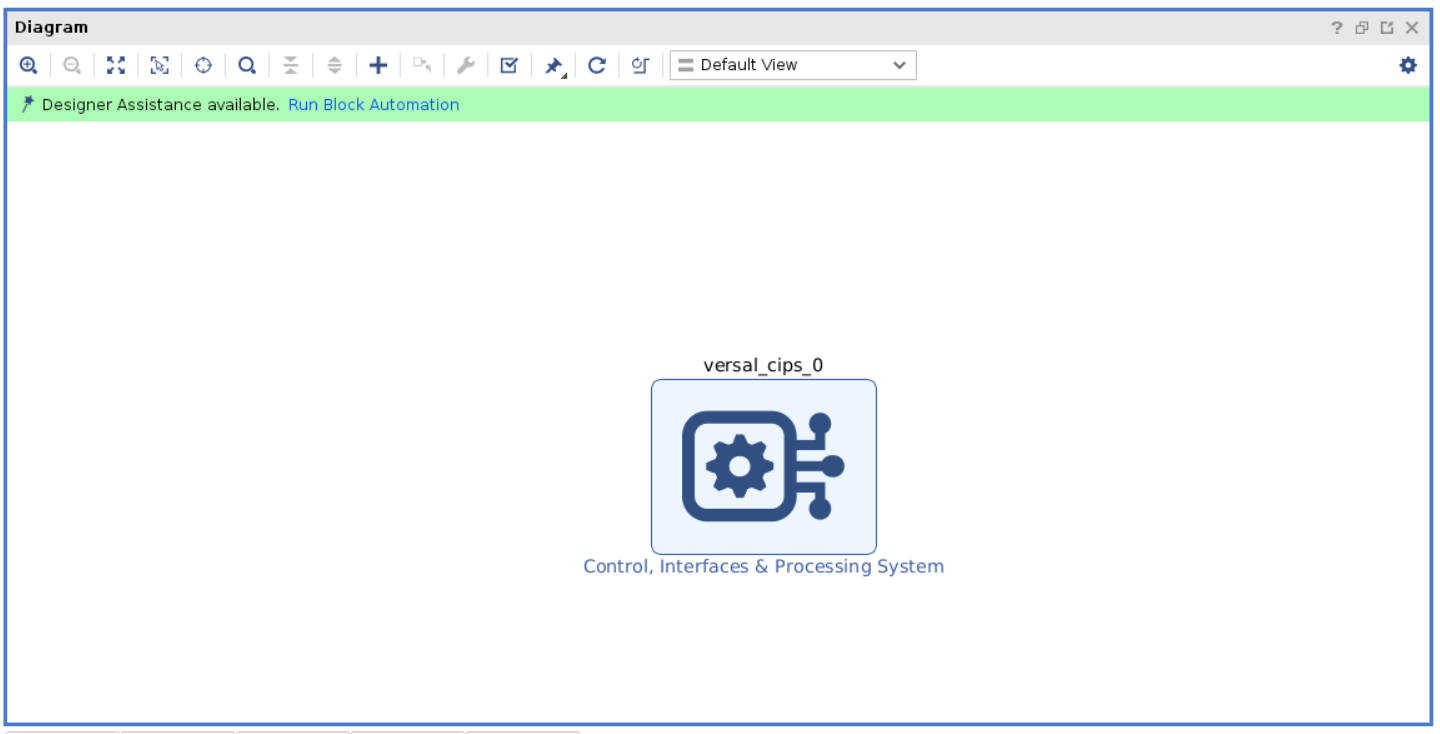The image size is (1440, 734).
Task: Zoom in on the diagram
Action: 28,65
